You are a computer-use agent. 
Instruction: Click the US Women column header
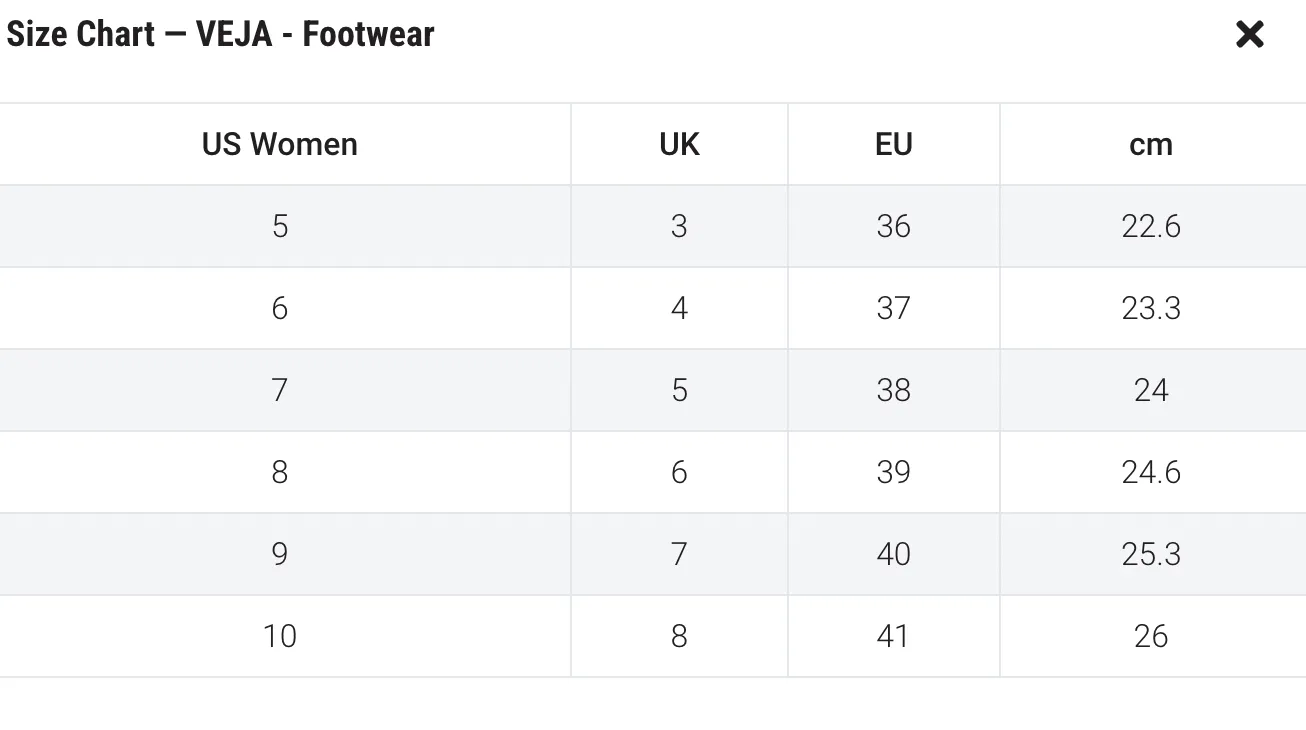280,144
